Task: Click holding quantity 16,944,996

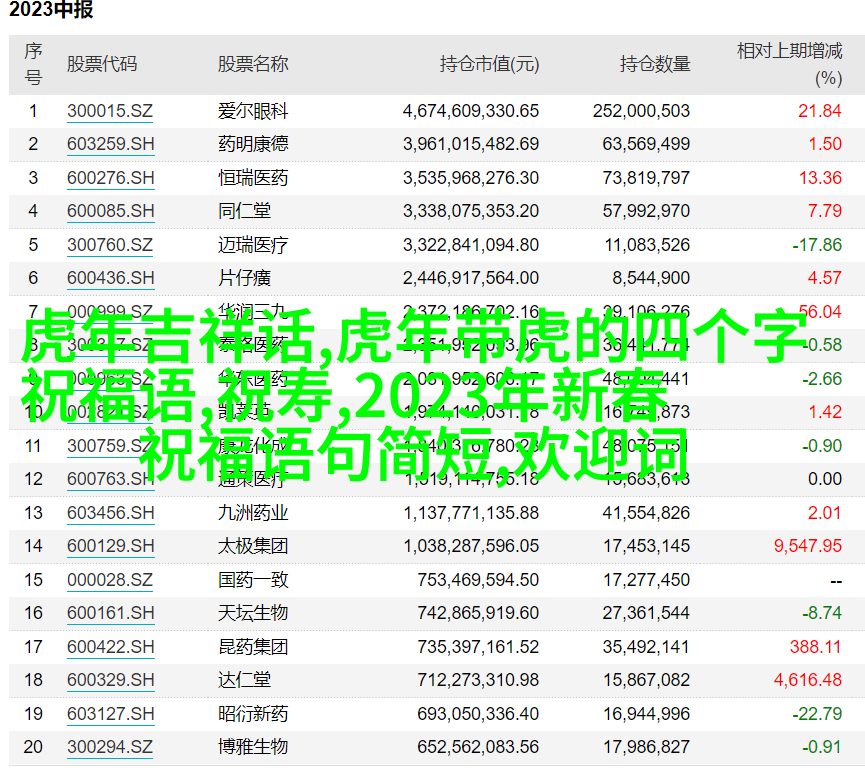Action: 646,714
